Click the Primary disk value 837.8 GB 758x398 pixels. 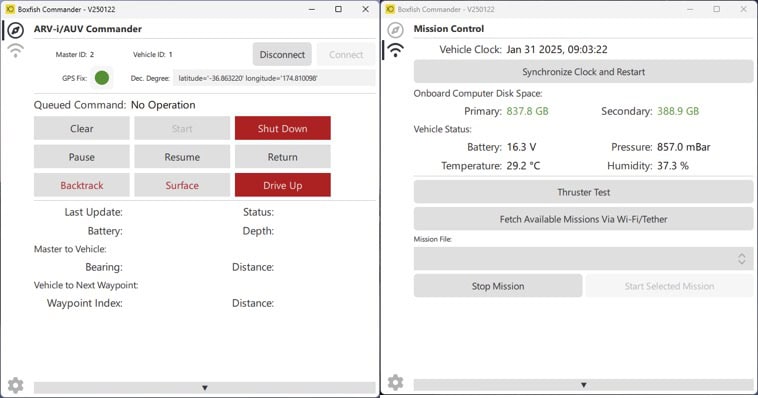527,111
